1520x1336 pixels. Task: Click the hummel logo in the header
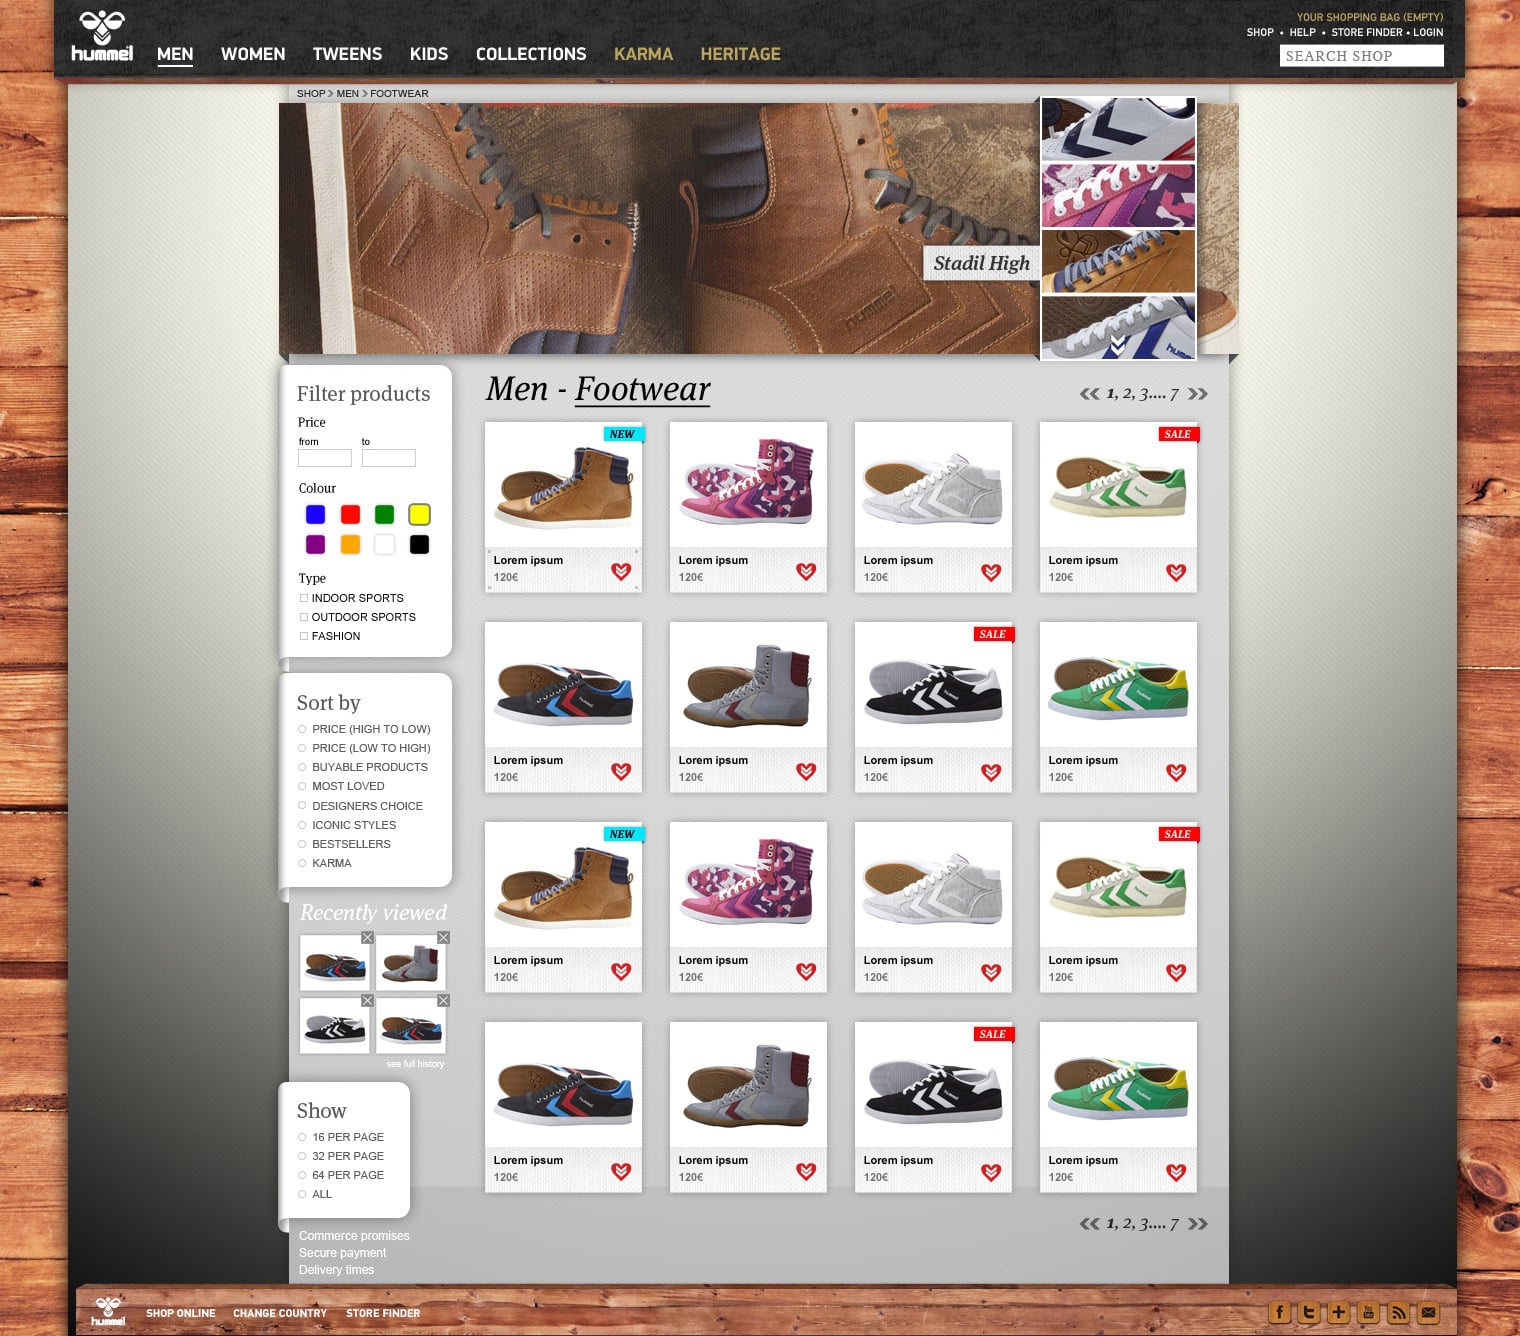[102, 37]
